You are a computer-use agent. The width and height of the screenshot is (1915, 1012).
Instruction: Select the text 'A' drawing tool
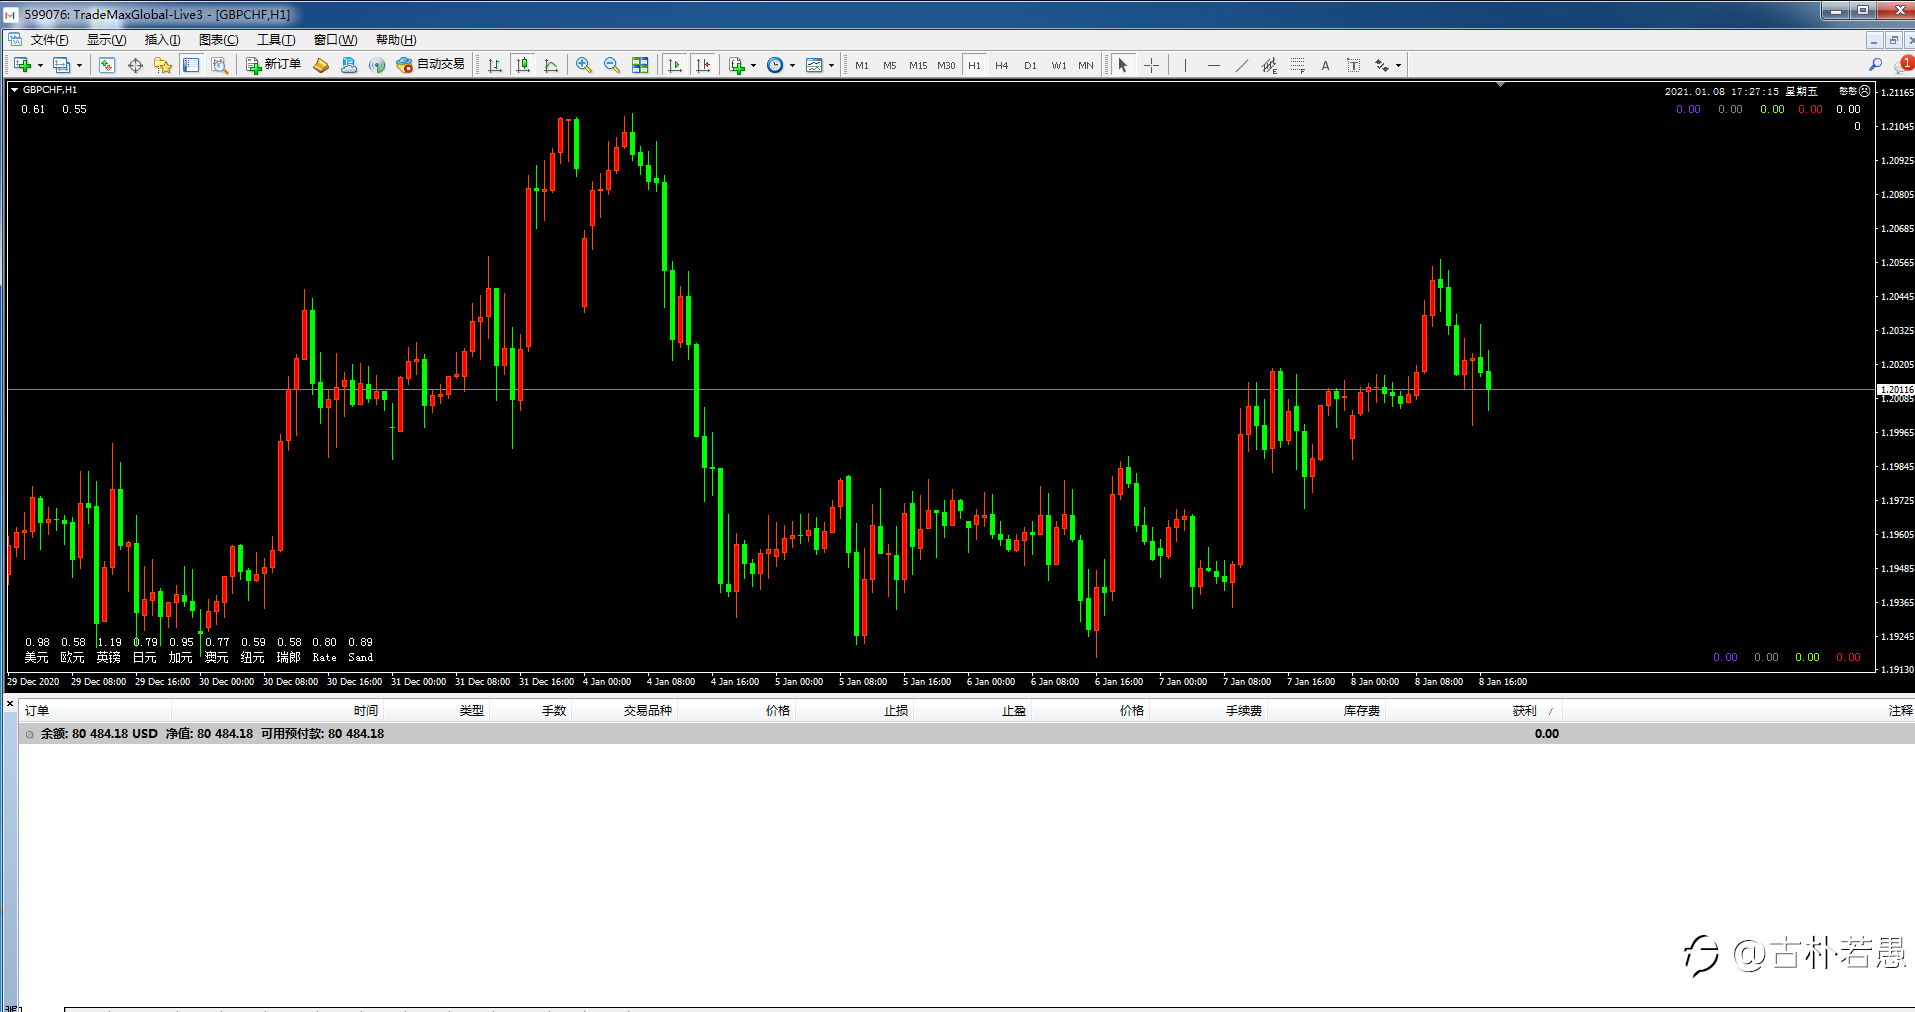[x=1325, y=65]
